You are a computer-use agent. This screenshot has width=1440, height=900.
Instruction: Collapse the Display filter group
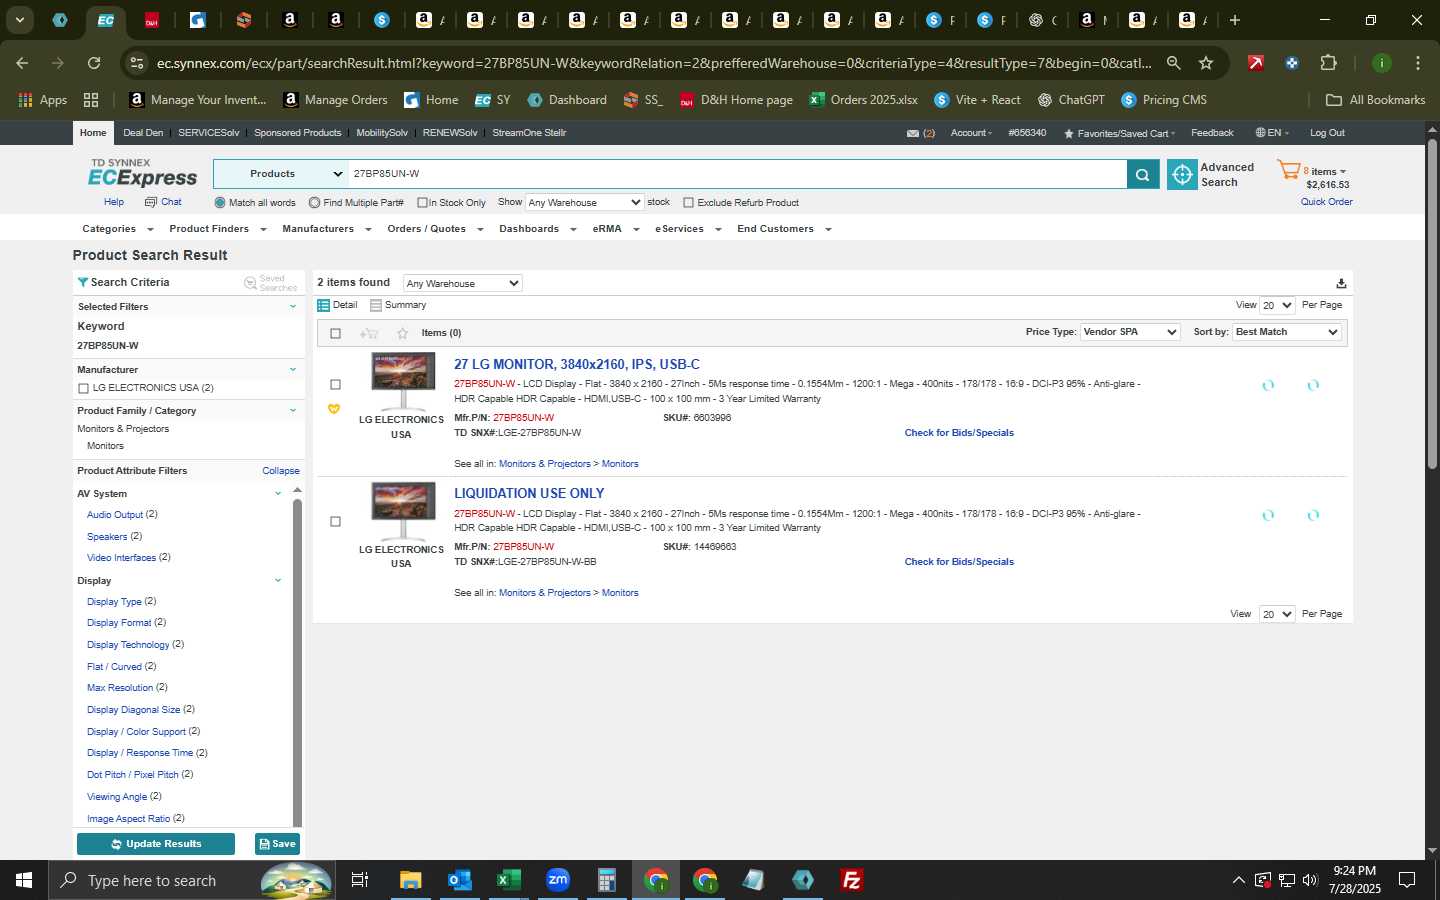click(x=278, y=581)
